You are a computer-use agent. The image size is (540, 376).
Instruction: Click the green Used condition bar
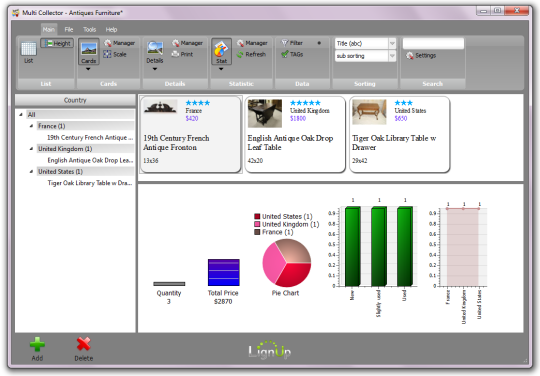pyautogui.click(x=405, y=246)
